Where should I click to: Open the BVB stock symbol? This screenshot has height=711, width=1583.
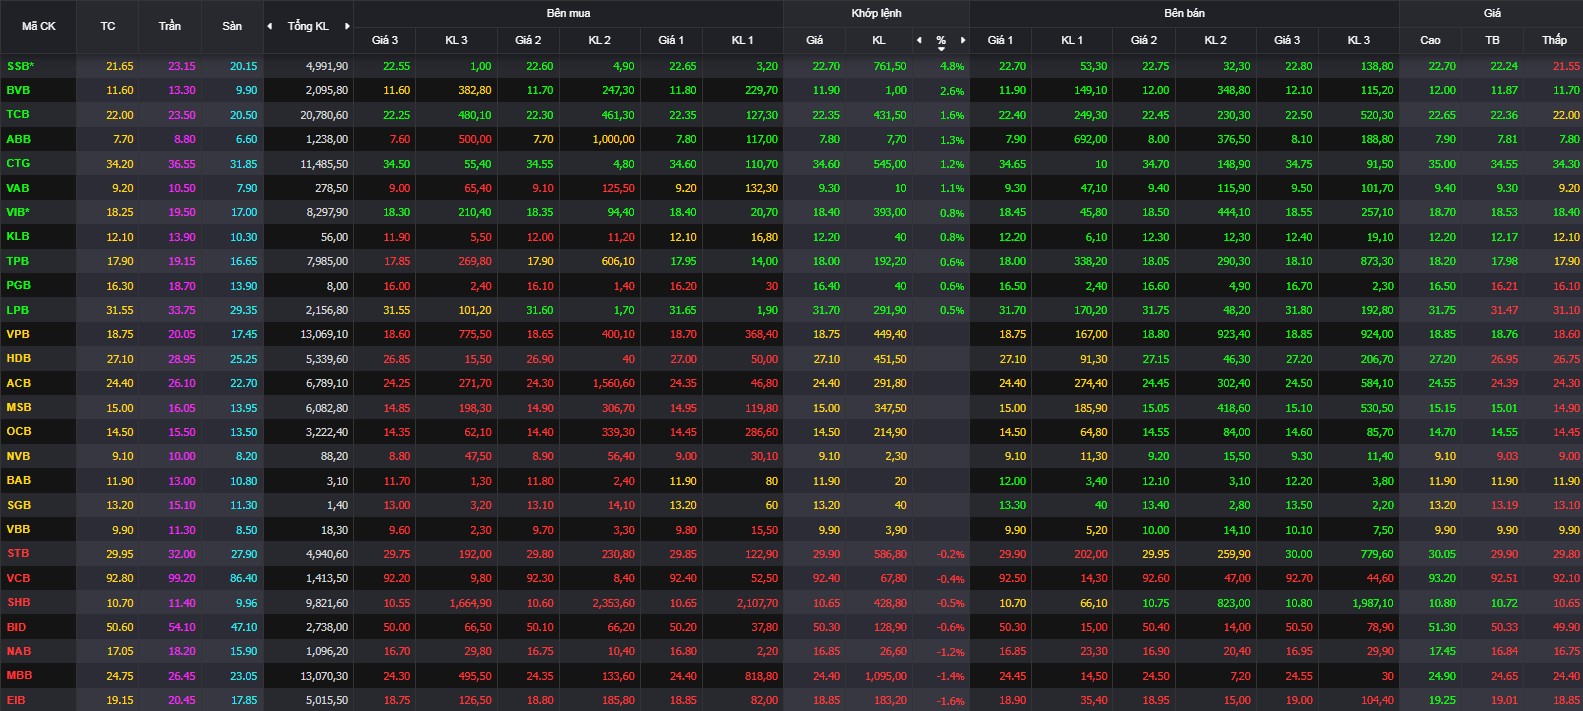18,90
